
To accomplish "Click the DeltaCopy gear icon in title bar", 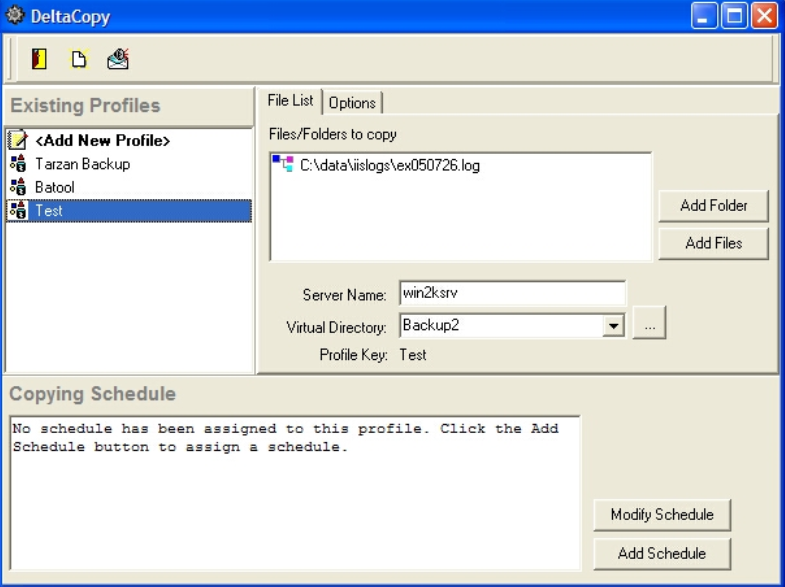I will 15,15.
